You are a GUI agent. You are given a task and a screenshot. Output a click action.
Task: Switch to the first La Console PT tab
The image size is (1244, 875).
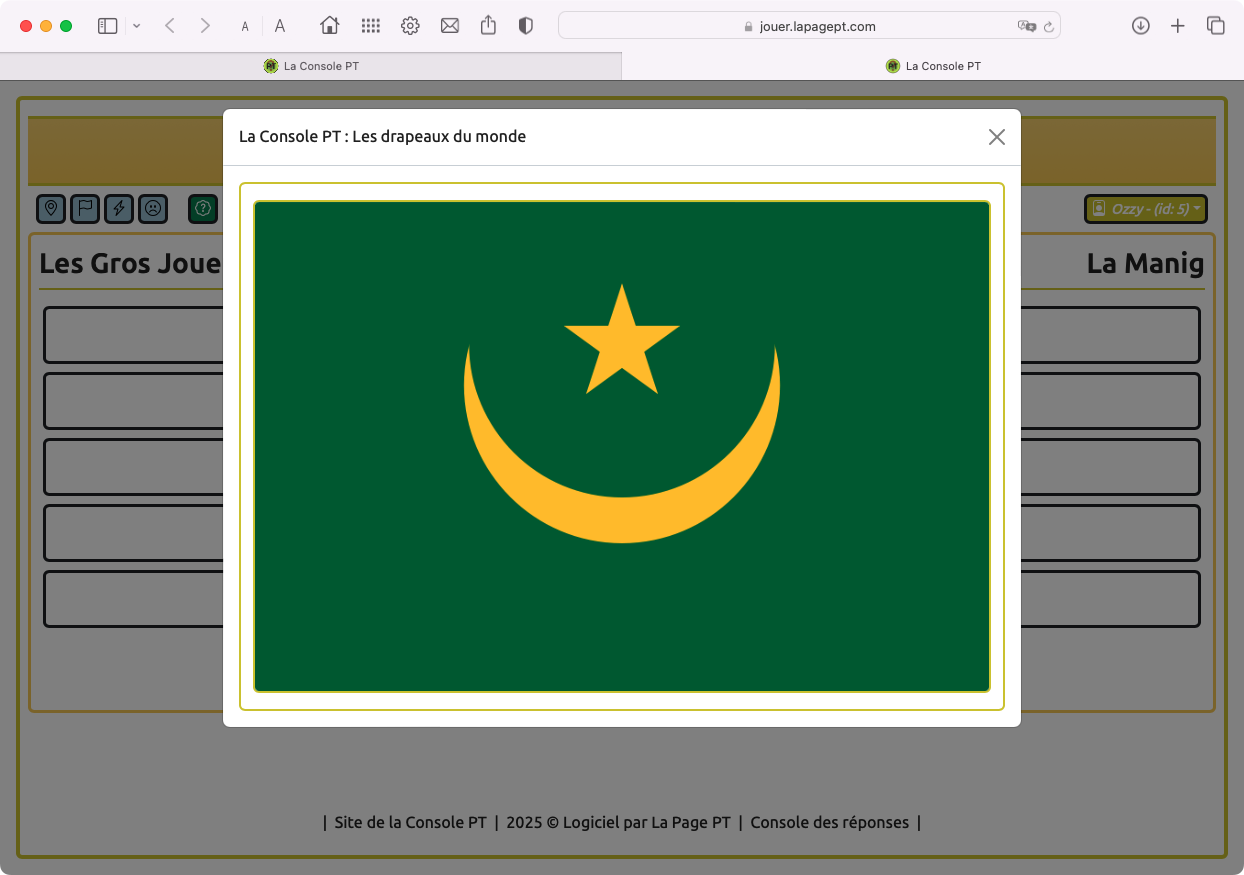(x=310, y=66)
